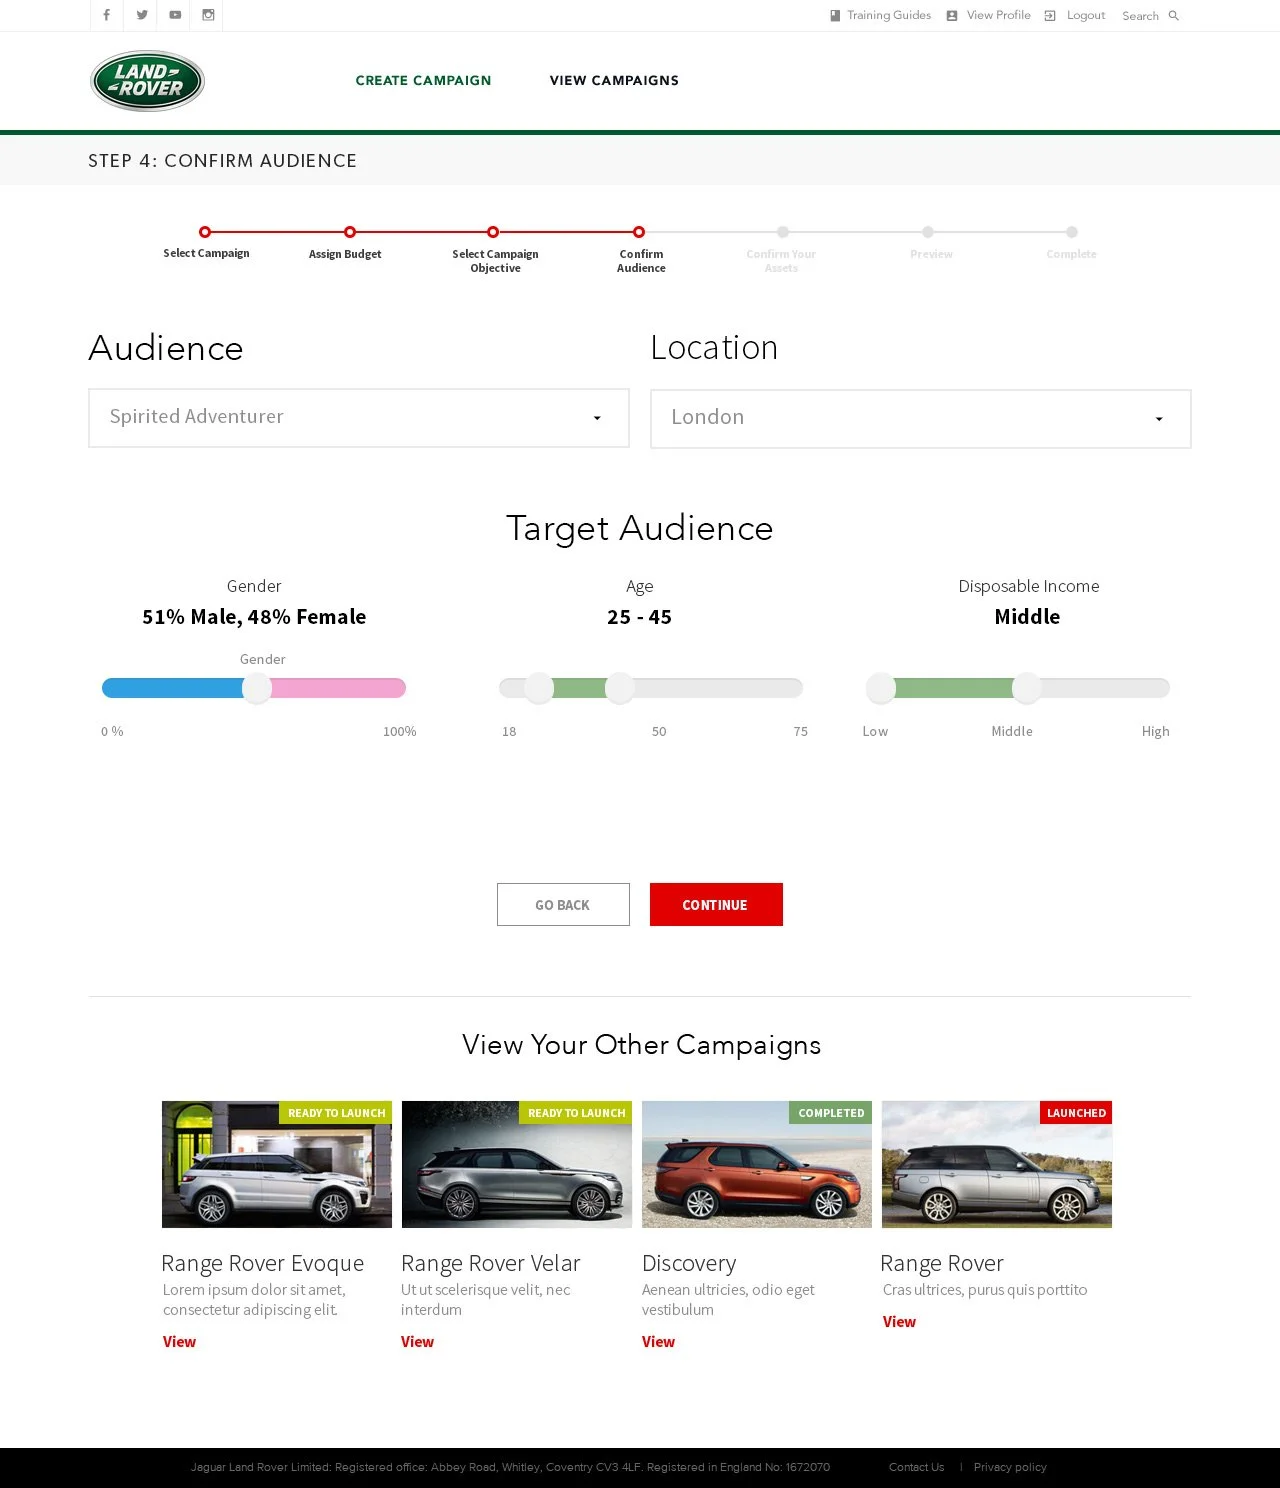
Task: Click the Training Guides book icon
Action: coord(835,16)
